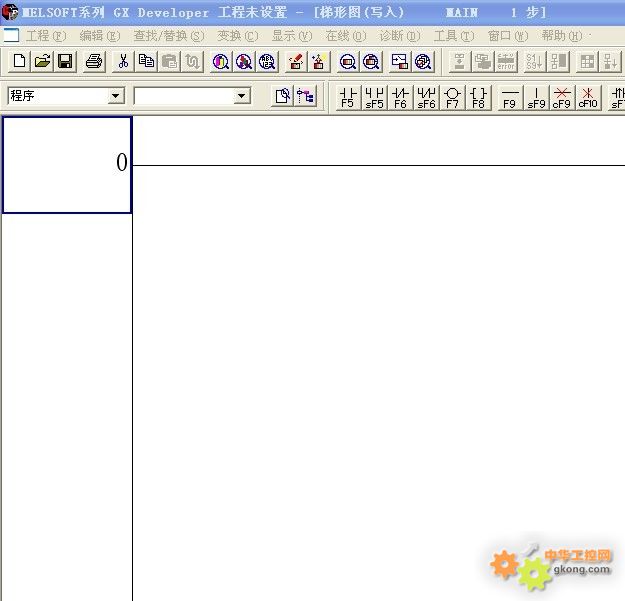
Task: Copy selection with Copy icon
Action: (x=146, y=61)
